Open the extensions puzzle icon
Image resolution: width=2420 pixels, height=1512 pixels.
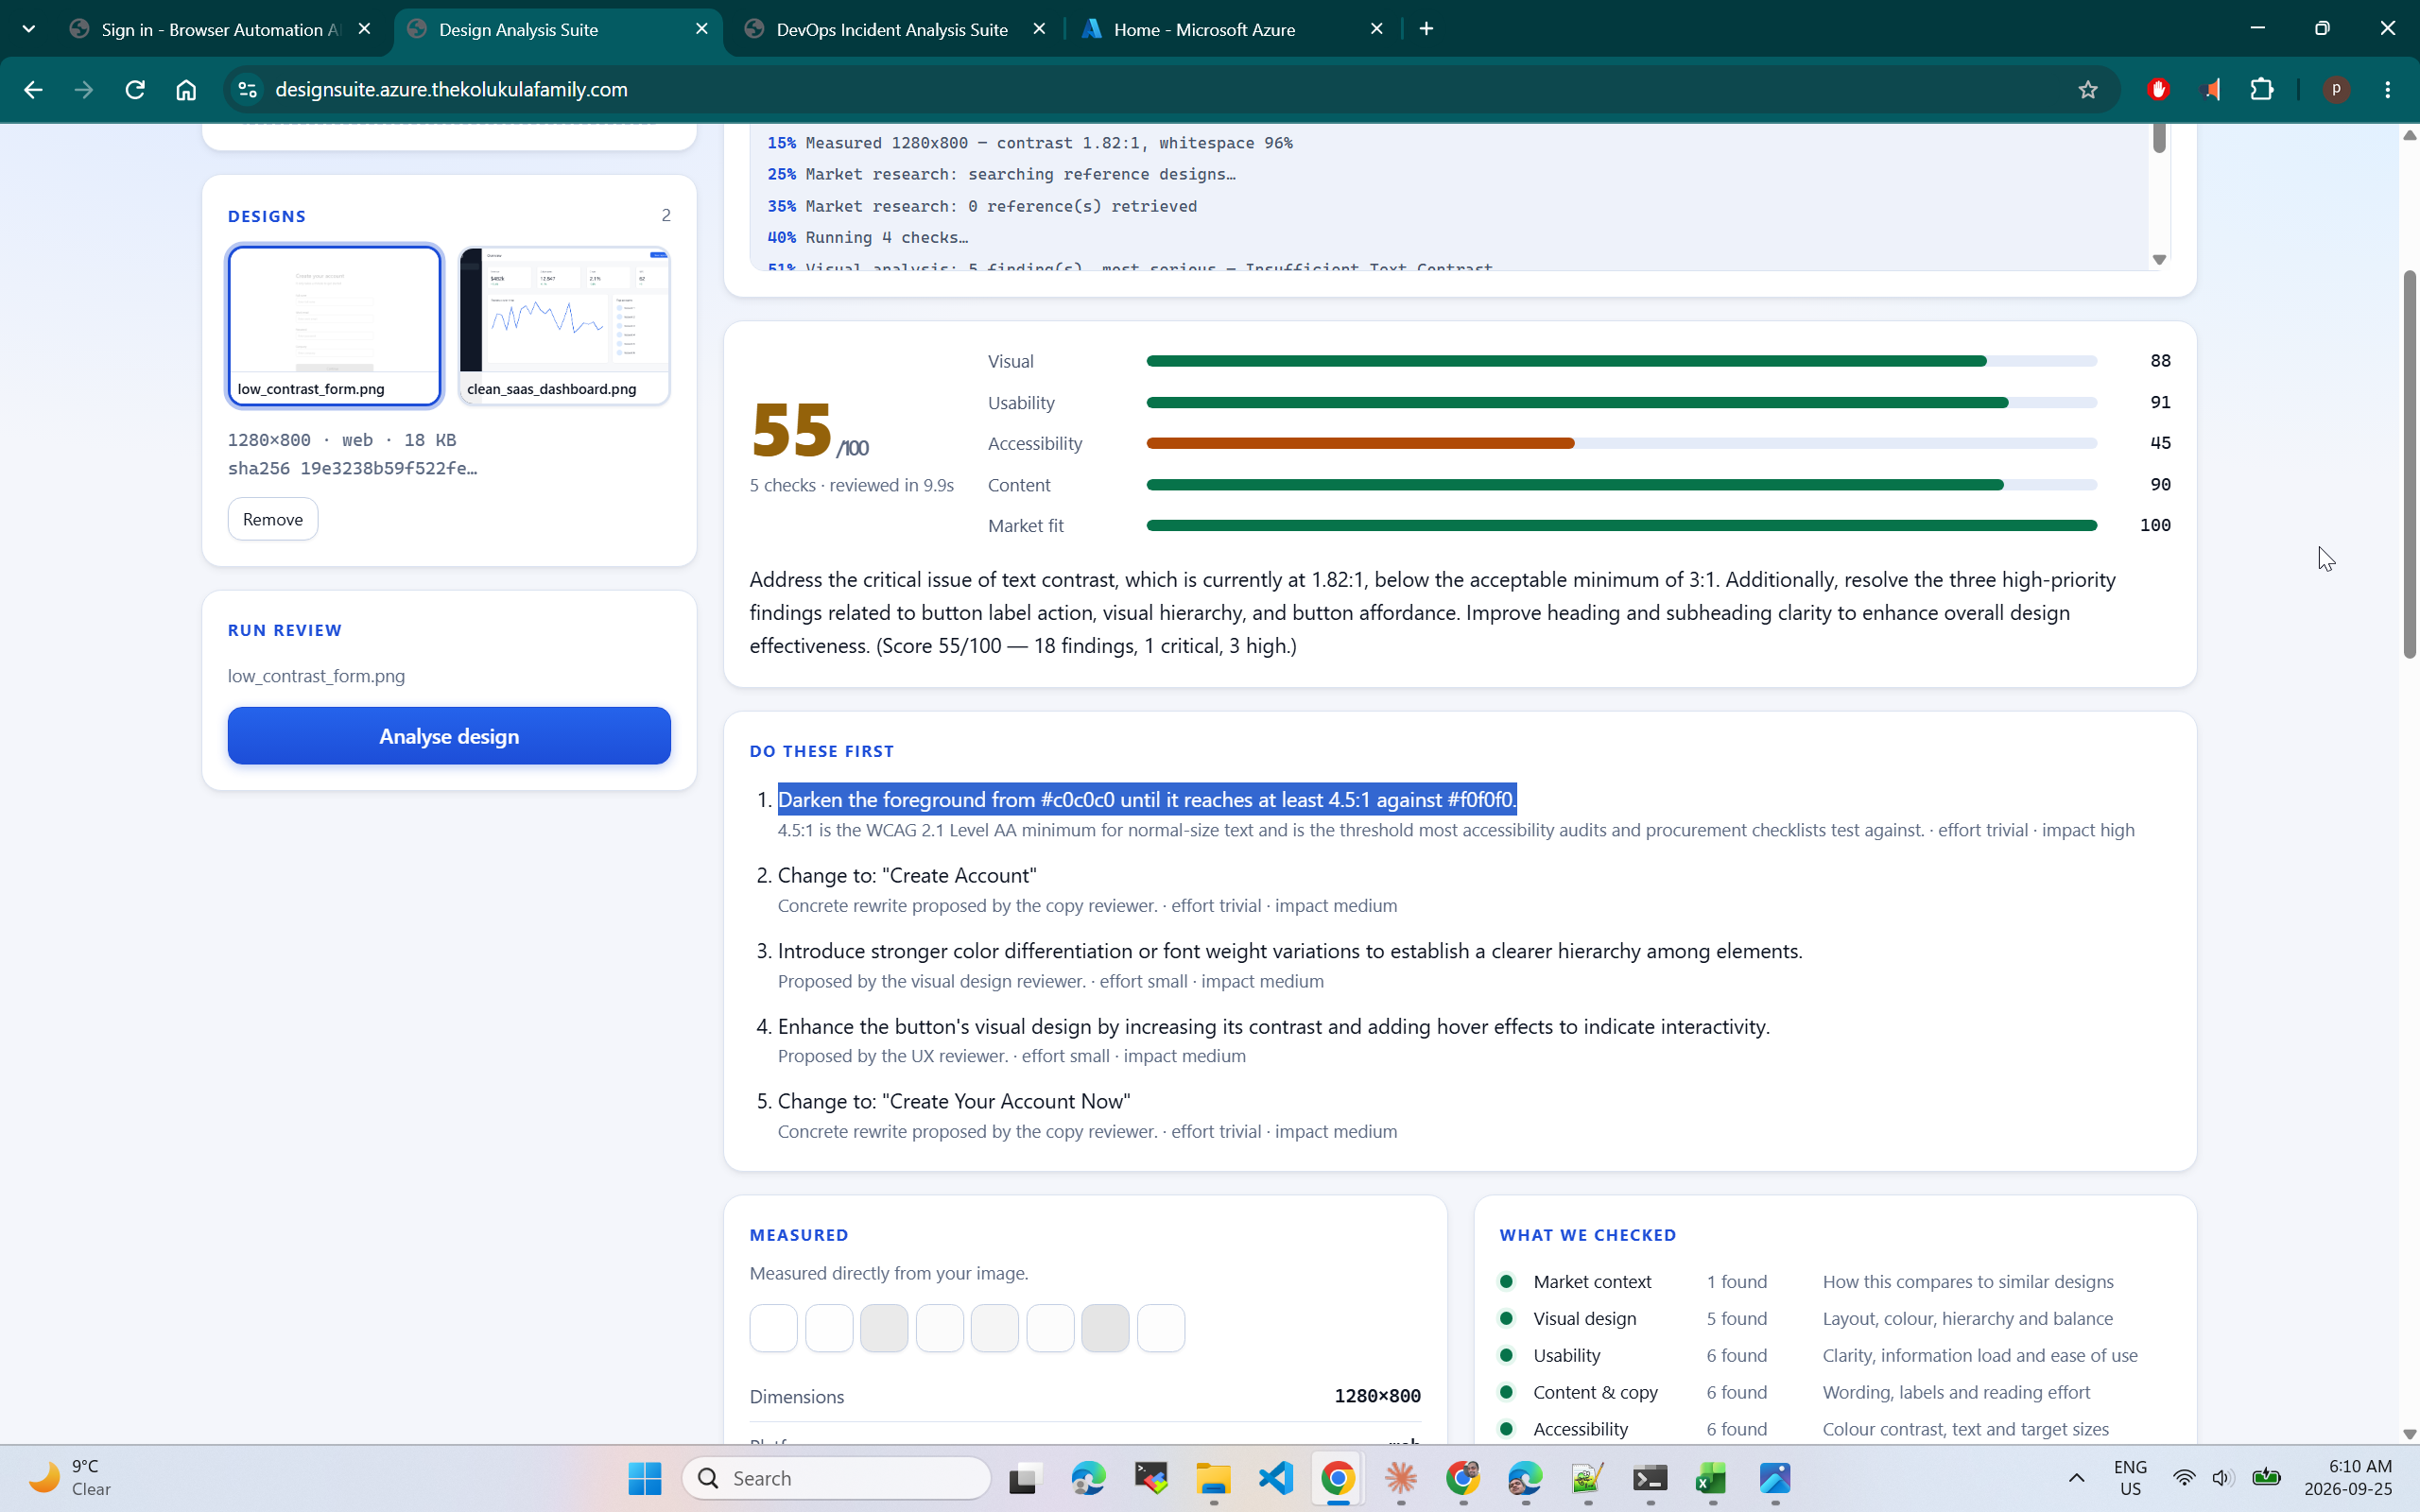tap(2262, 90)
